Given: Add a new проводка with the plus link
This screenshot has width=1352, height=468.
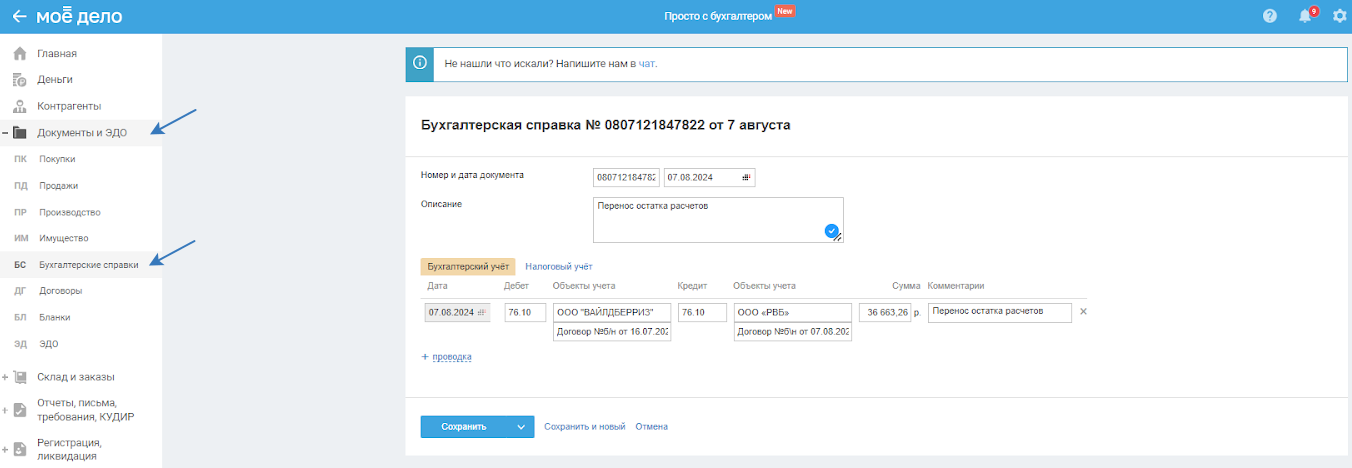Looking at the screenshot, I should [x=446, y=356].
